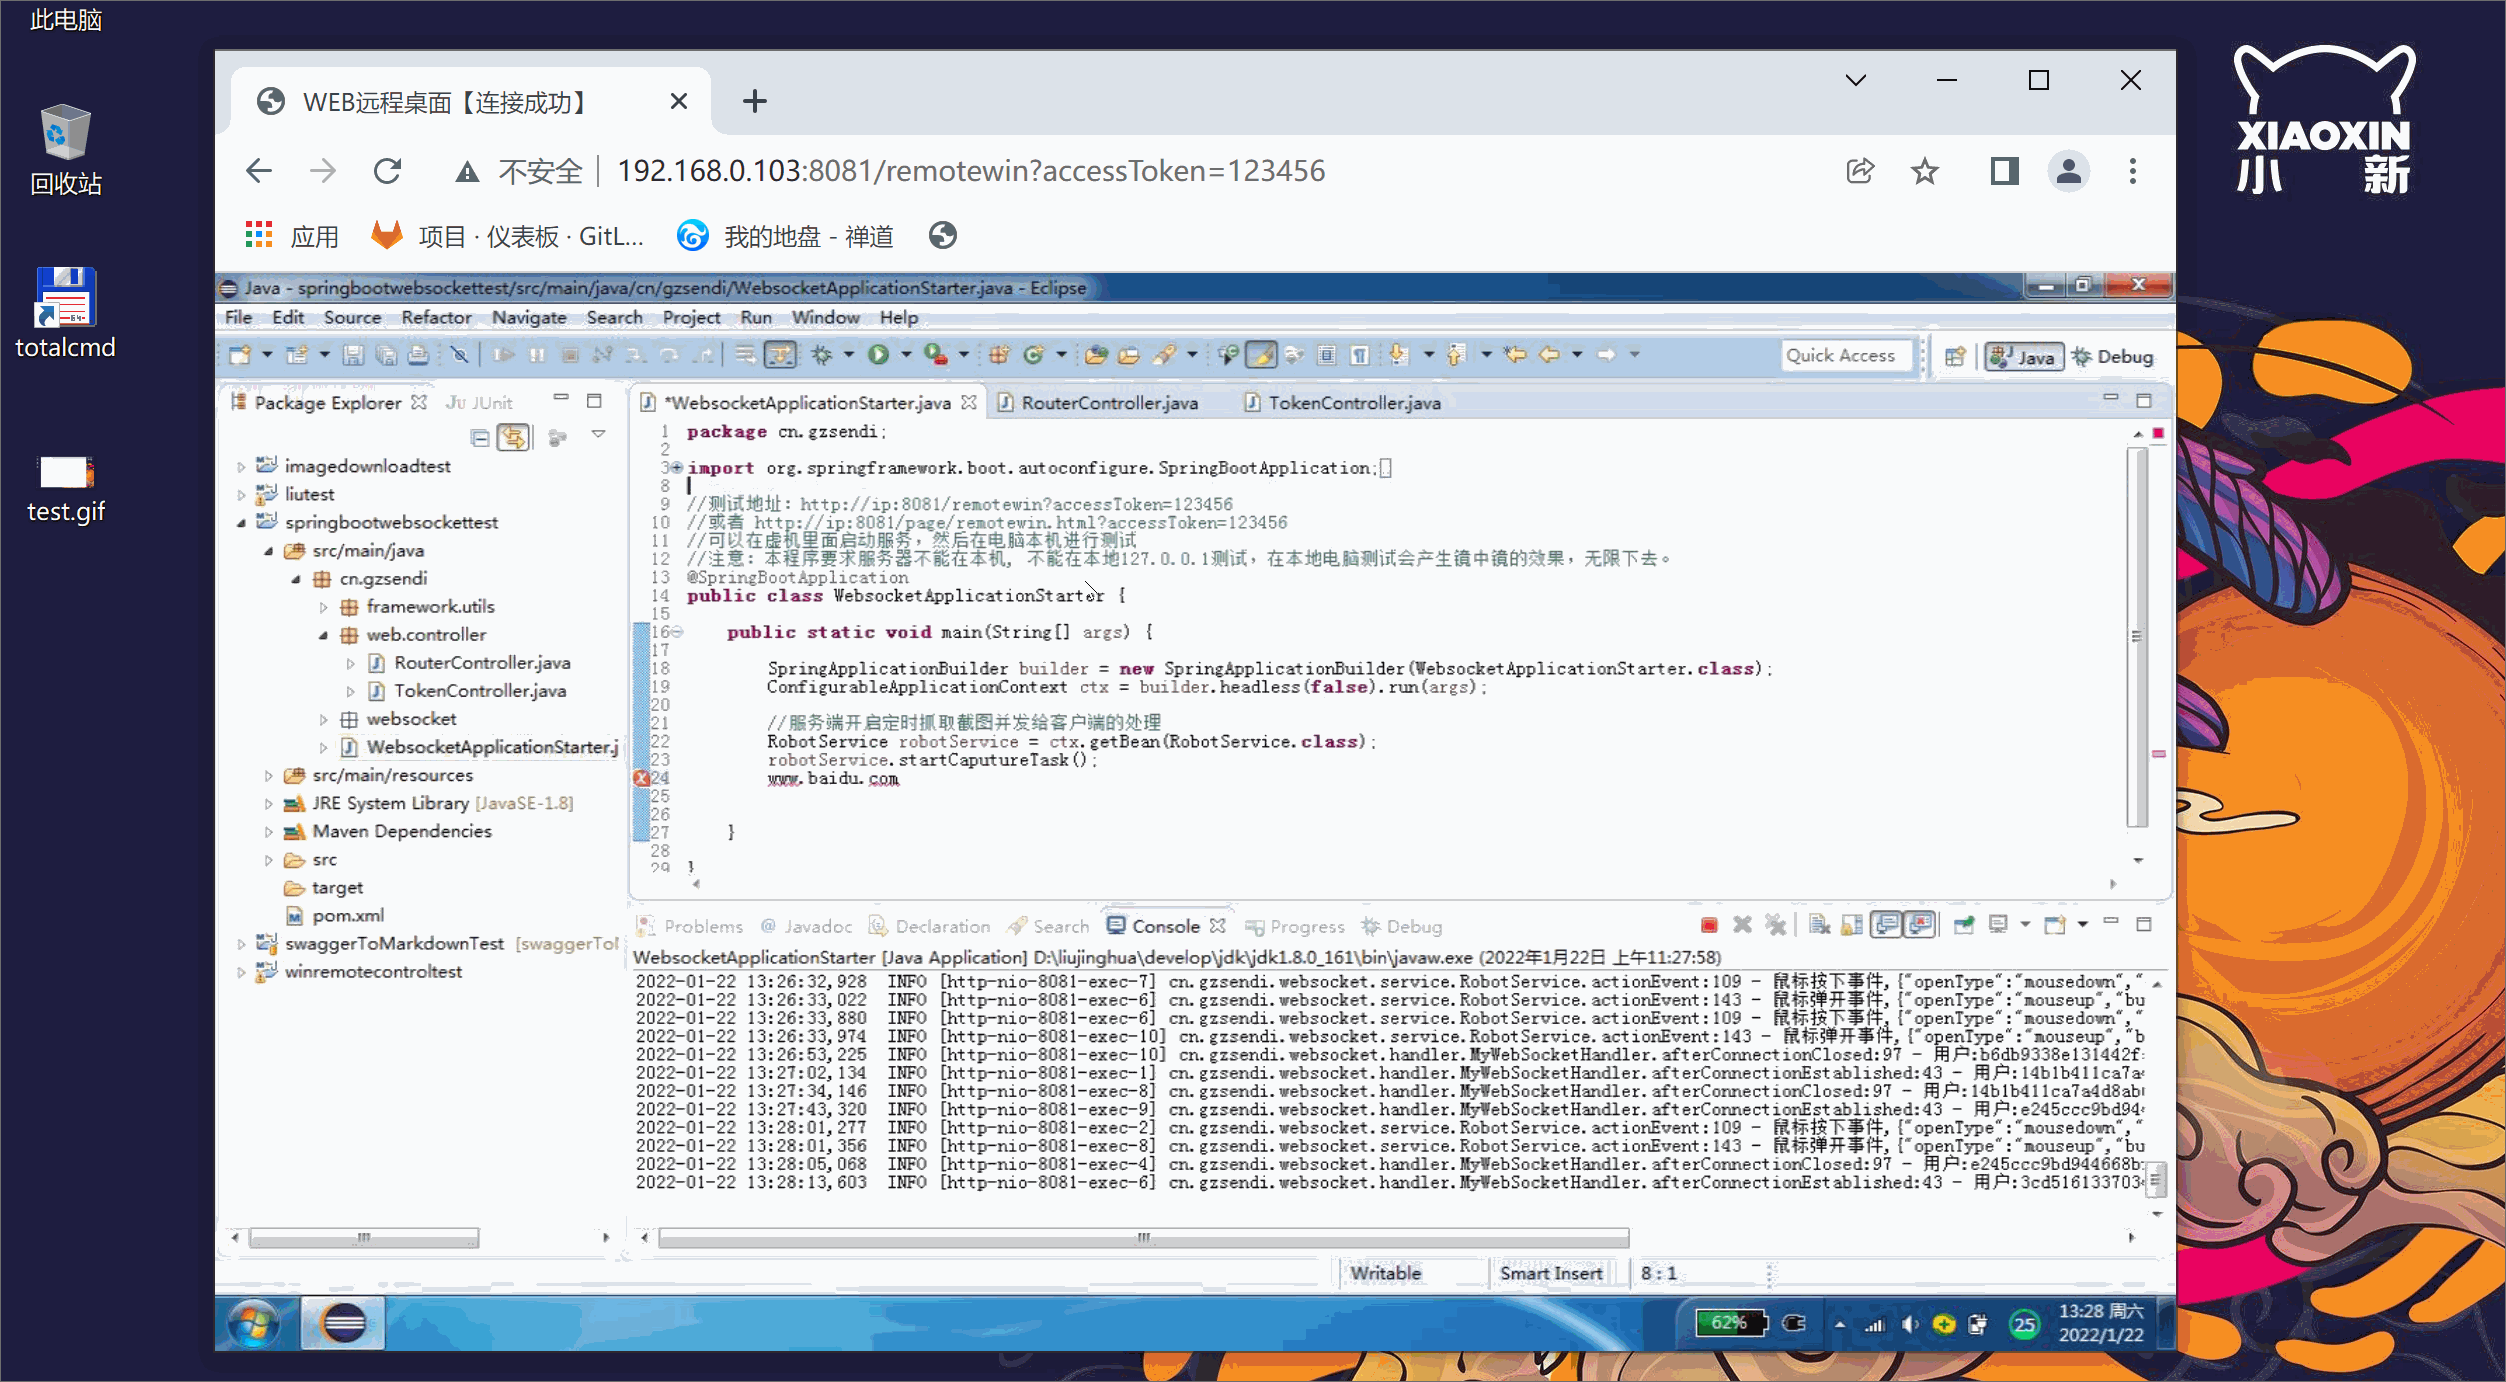
Task: Click the Collapse All icon in Package Explorer
Action: [x=480, y=438]
